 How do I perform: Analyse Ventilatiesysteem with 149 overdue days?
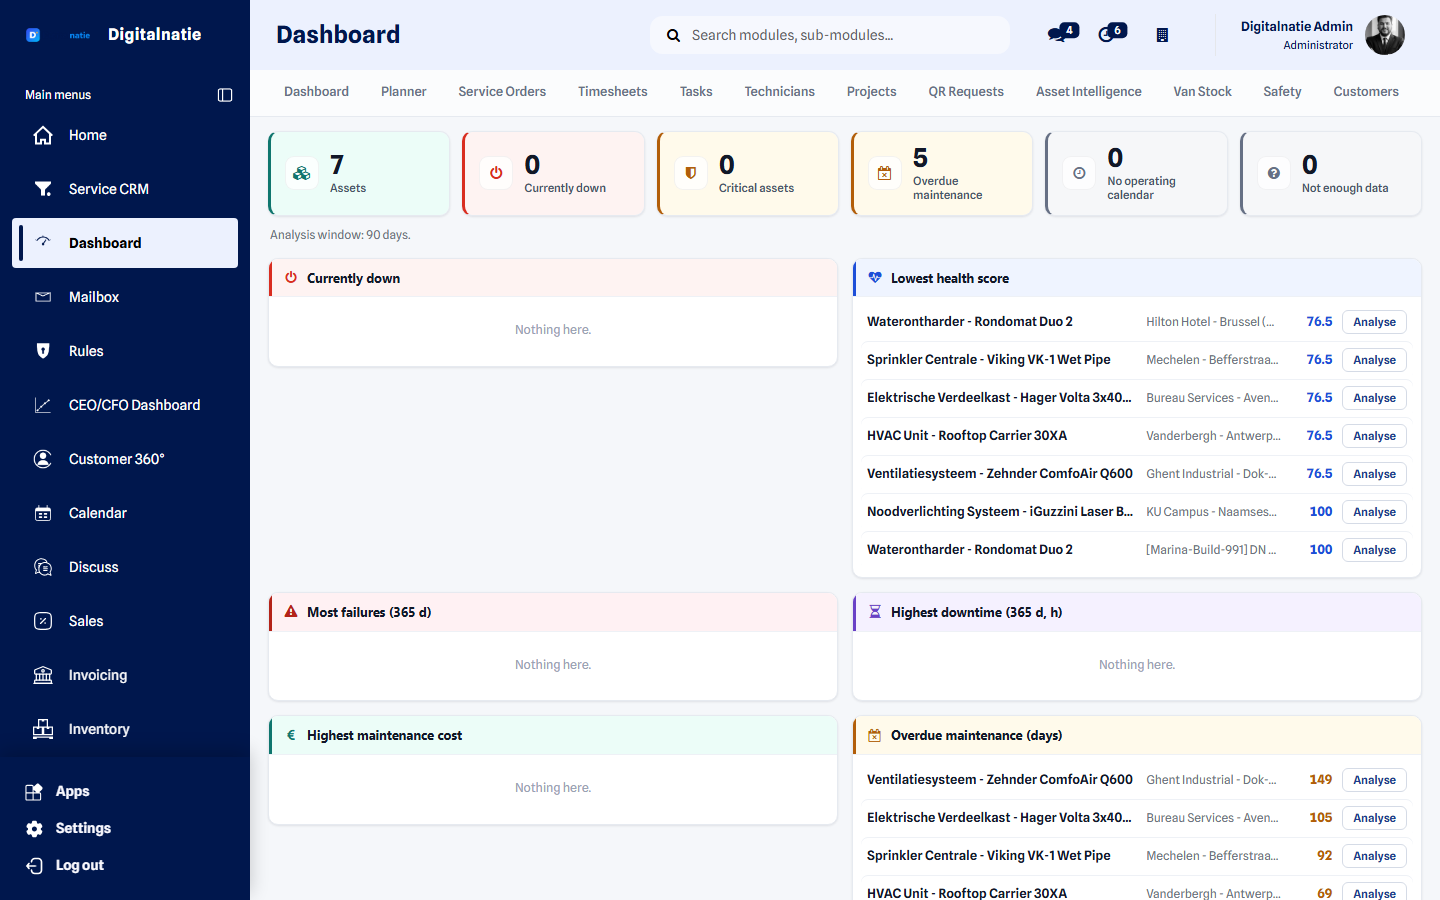1374,780
